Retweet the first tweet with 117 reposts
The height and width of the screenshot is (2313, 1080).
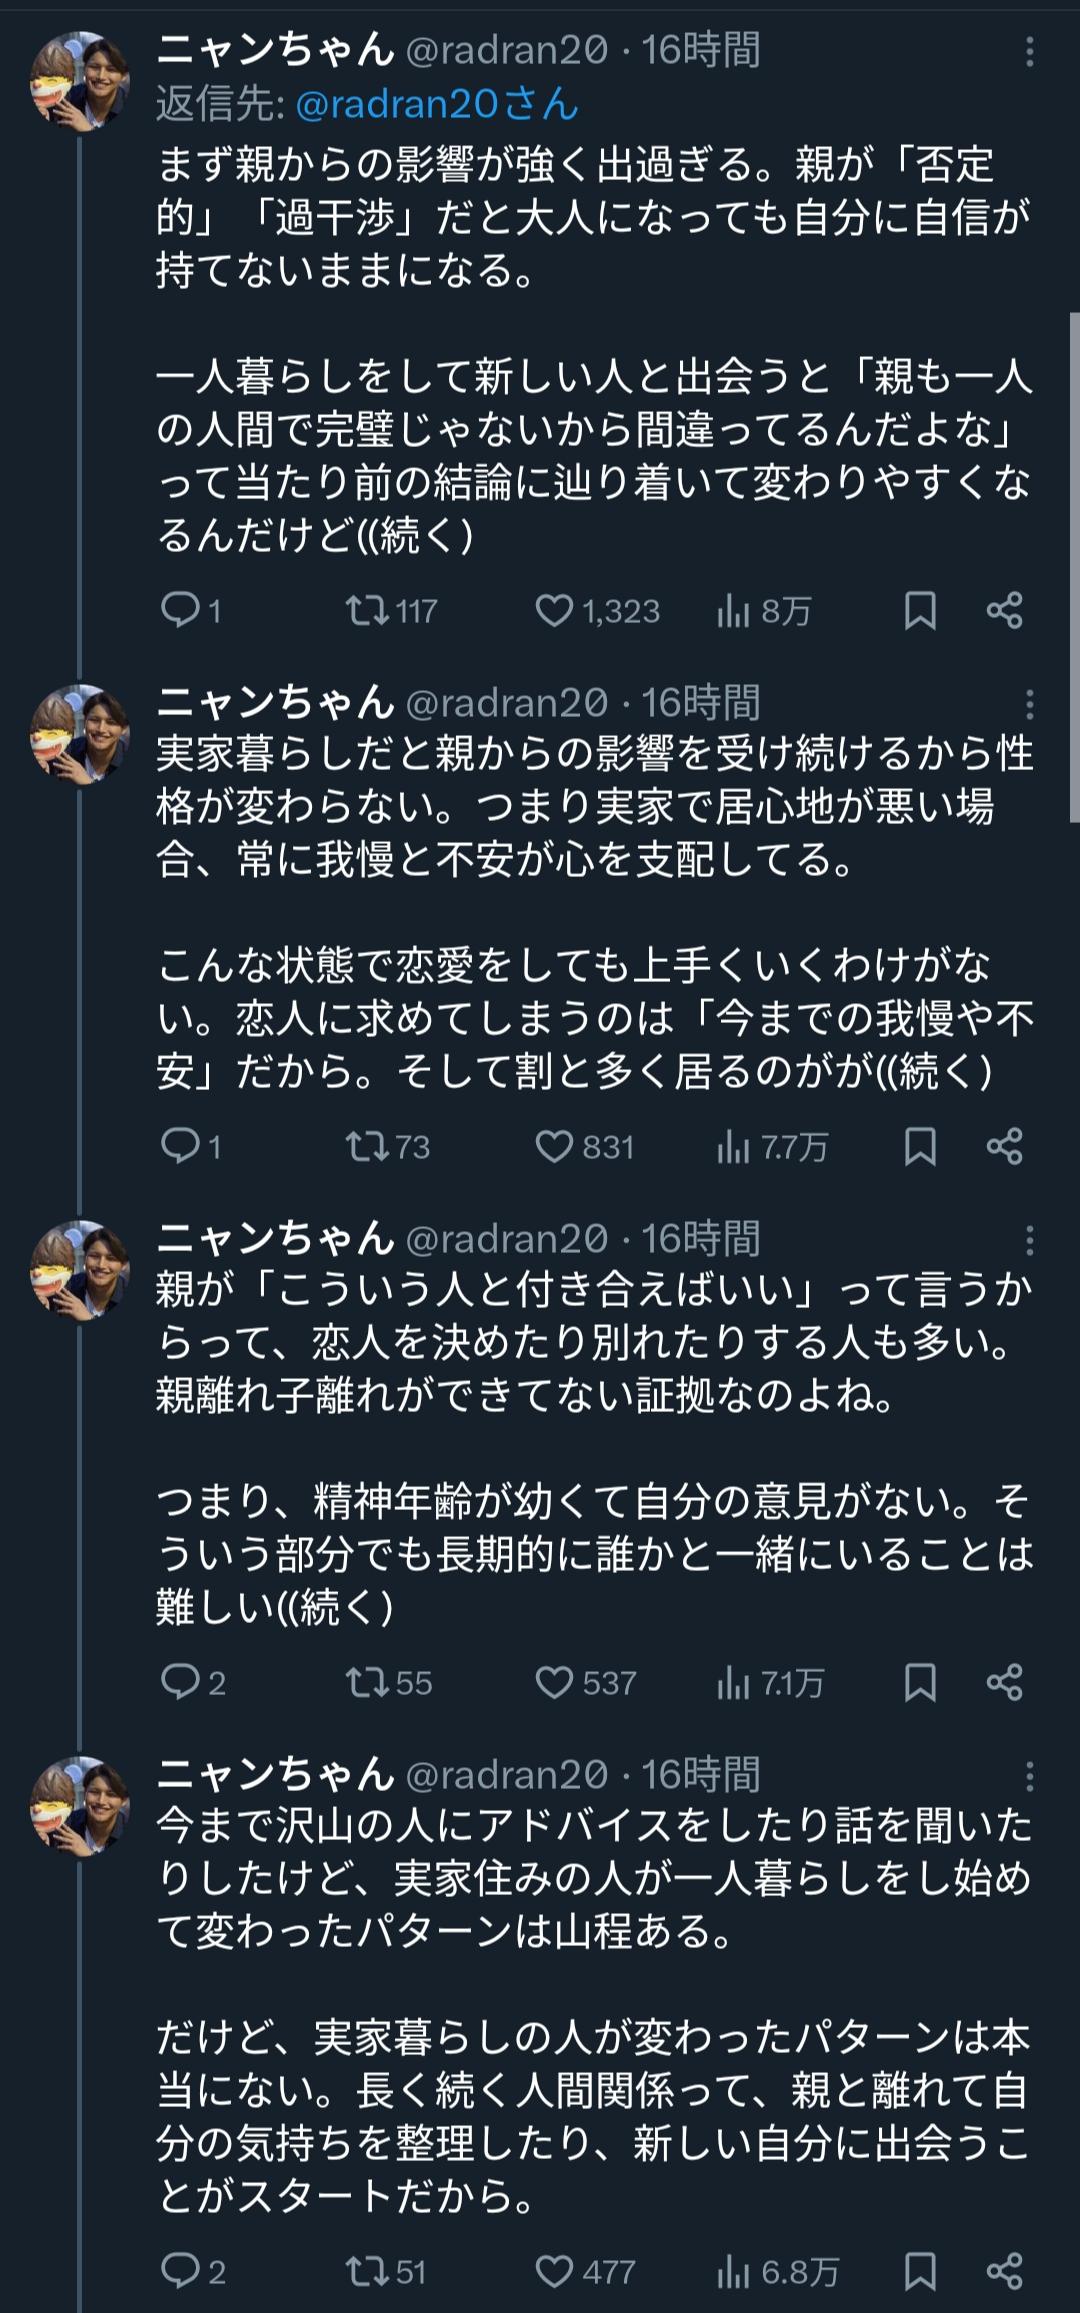[366, 610]
